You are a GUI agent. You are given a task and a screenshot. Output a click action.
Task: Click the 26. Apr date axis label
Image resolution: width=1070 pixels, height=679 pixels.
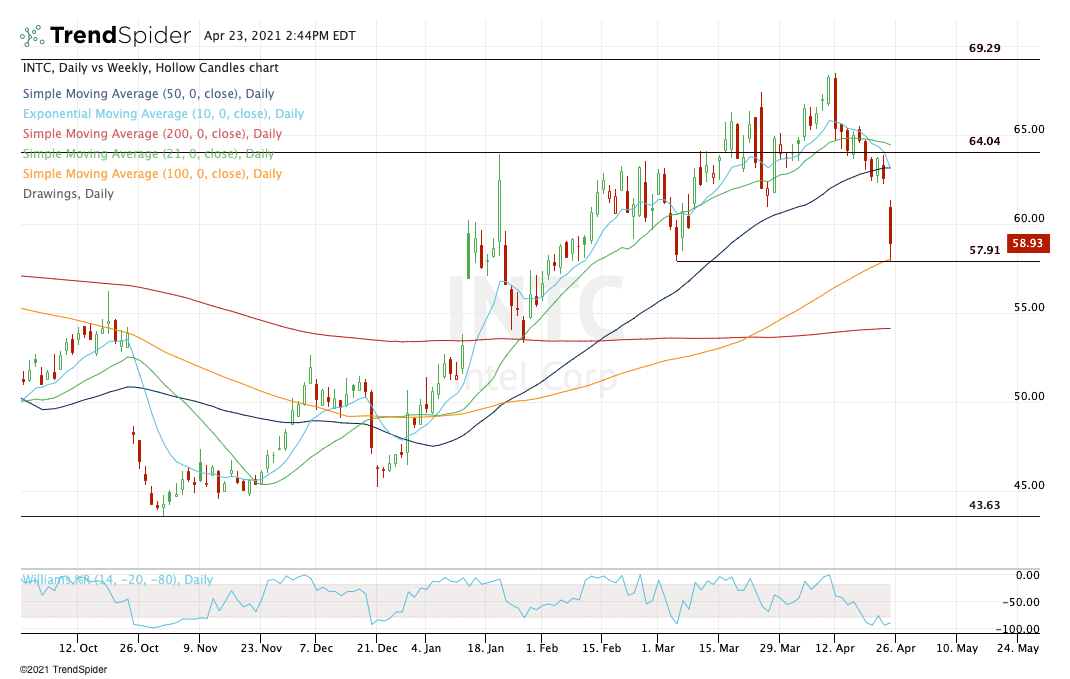pos(895,648)
